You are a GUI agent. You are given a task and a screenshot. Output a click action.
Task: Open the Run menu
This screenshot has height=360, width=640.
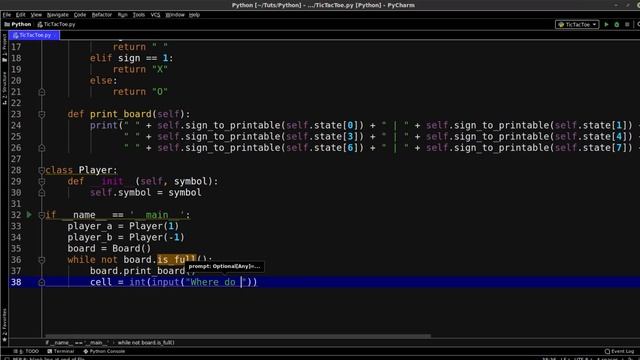(122, 15)
